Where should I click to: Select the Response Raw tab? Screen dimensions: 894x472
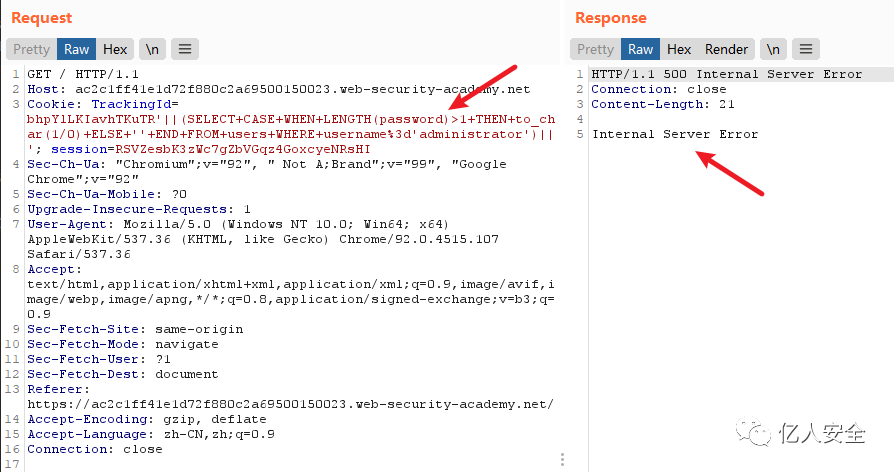[x=640, y=50]
